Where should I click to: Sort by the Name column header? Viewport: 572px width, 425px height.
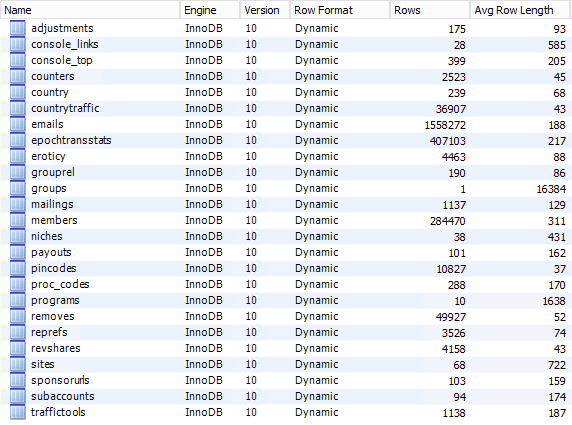coord(90,10)
